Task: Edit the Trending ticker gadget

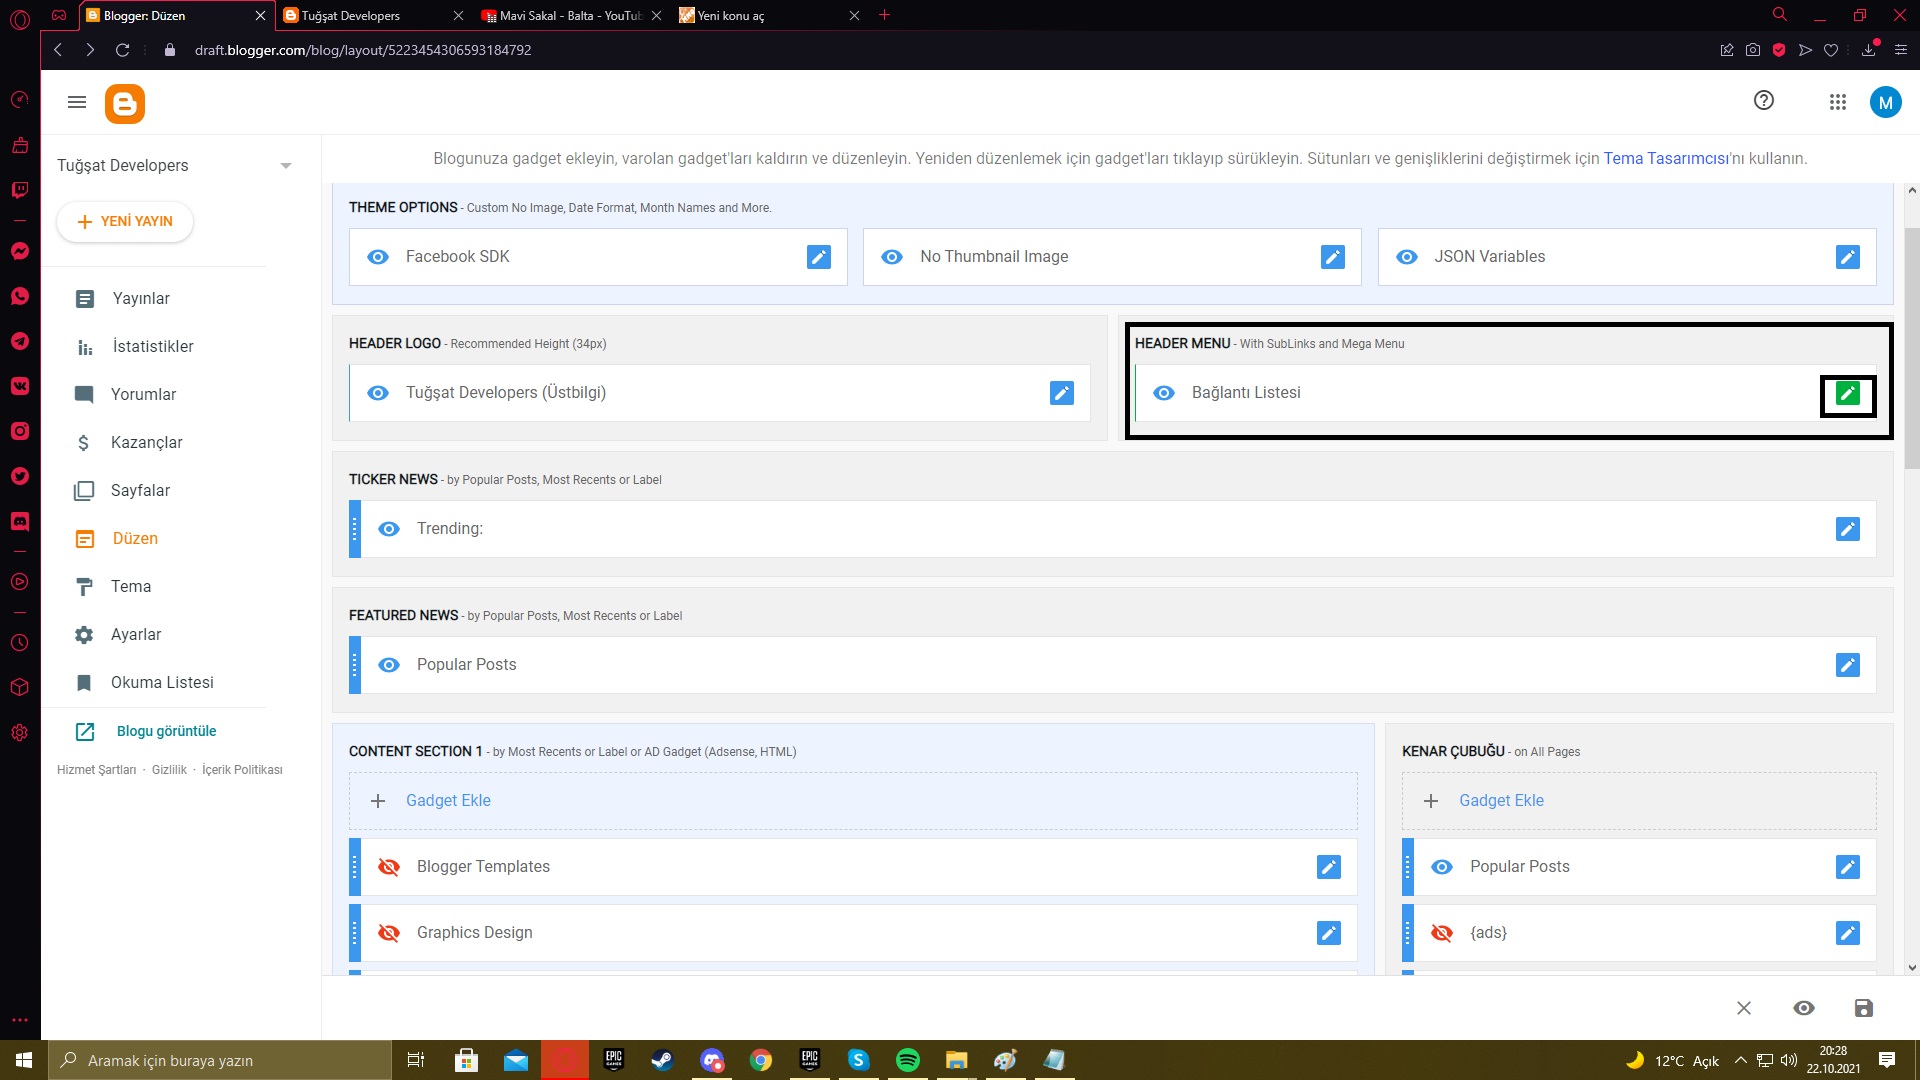Action: (x=1848, y=529)
